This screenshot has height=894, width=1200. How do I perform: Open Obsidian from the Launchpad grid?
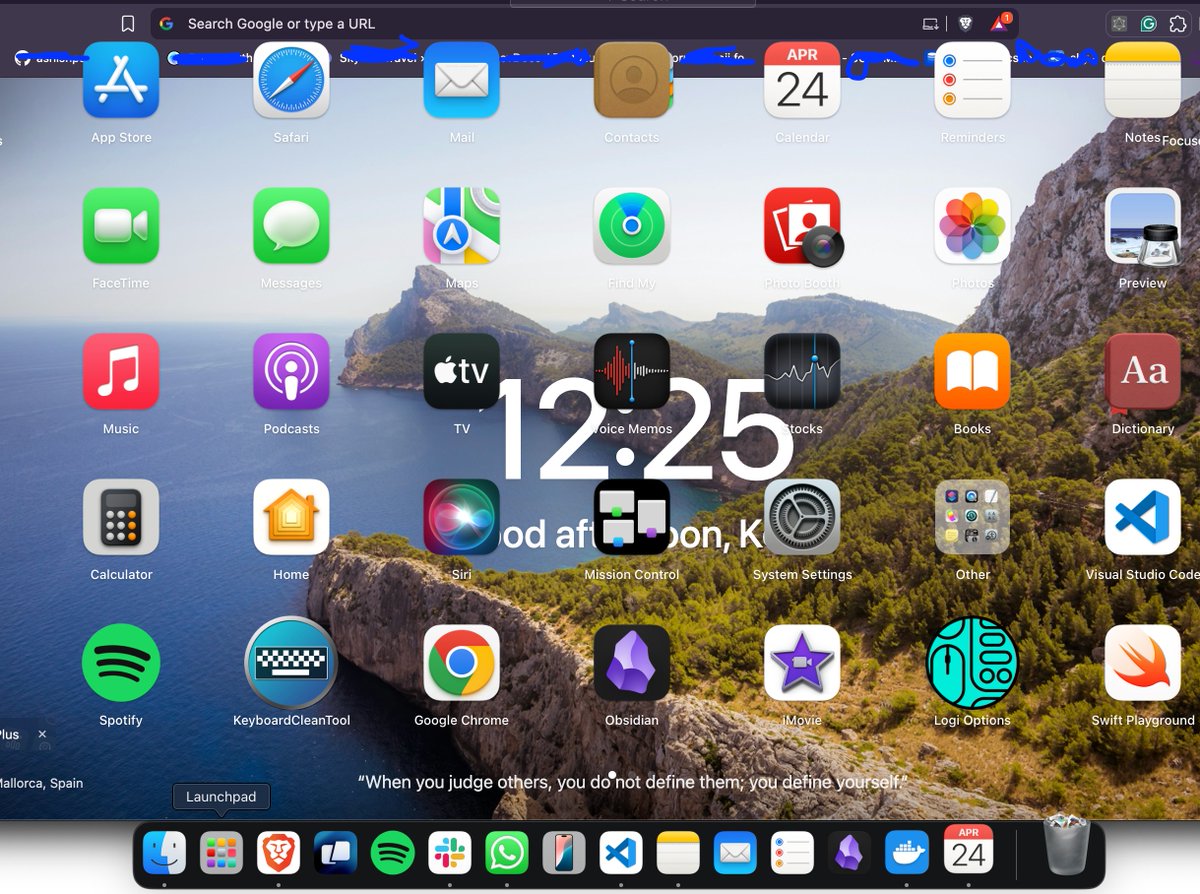(632, 663)
